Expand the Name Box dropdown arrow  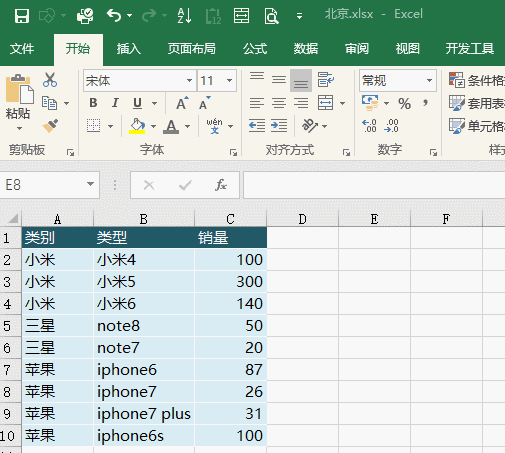click(90, 184)
